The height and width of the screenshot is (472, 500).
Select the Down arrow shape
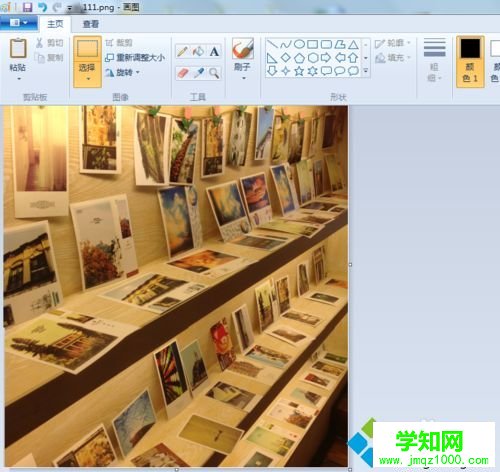click(272, 71)
